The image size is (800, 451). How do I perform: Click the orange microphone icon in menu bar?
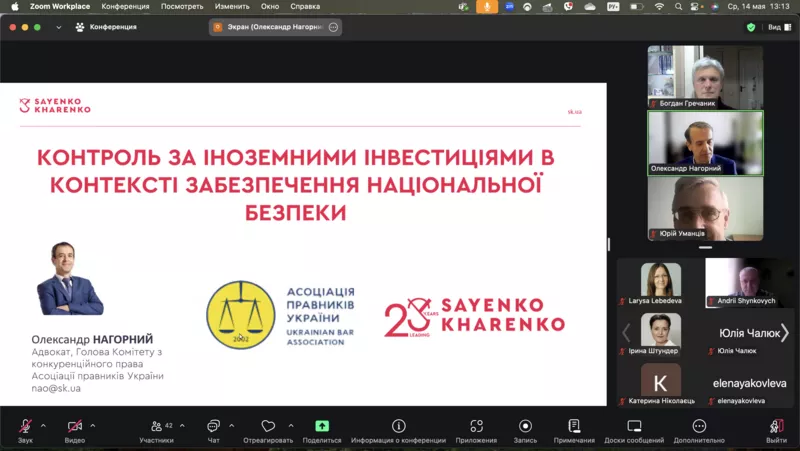[x=487, y=7]
